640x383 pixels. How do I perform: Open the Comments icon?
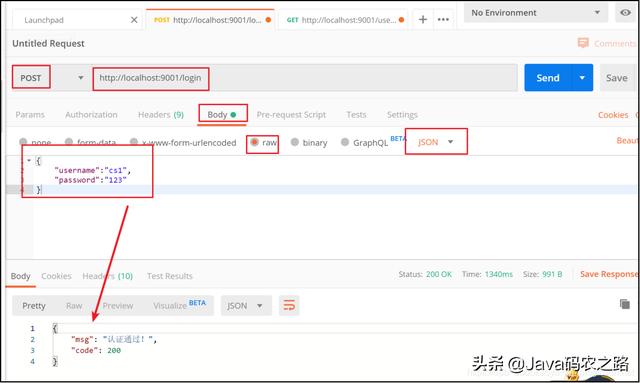pyautogui.click(x=583, y=43)
